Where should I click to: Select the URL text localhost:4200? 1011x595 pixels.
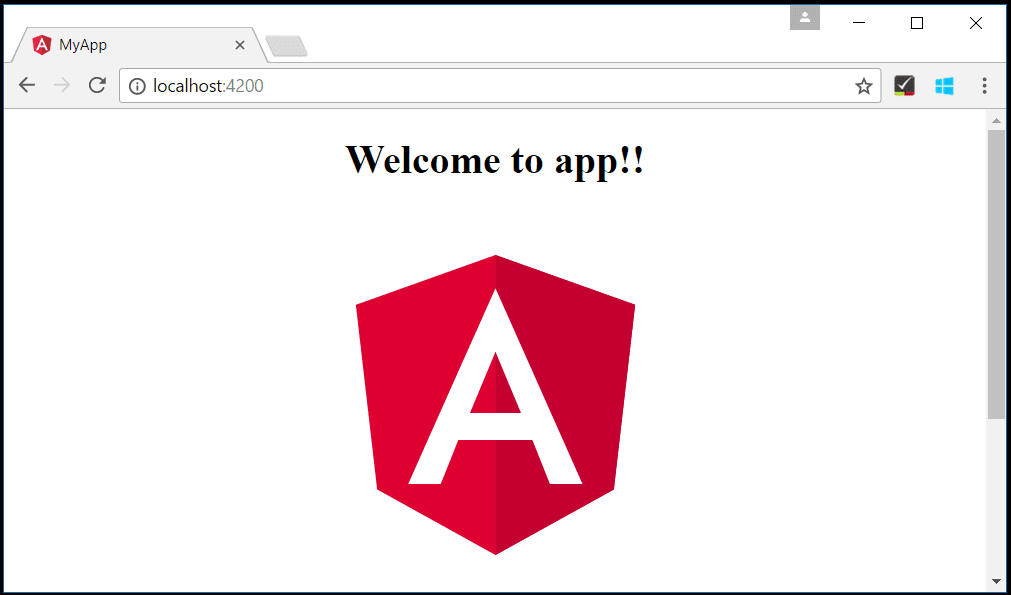tap(207, 85)
